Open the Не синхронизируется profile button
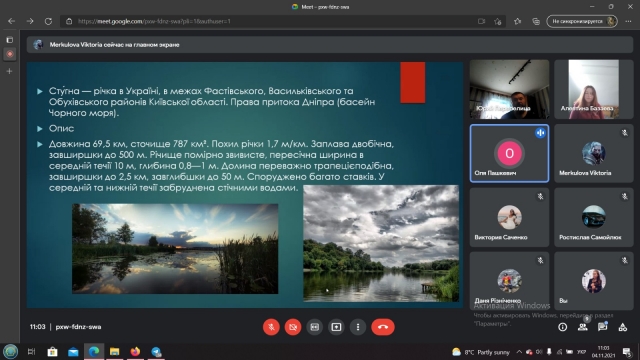The image size is (640, 360). point(582,21)
